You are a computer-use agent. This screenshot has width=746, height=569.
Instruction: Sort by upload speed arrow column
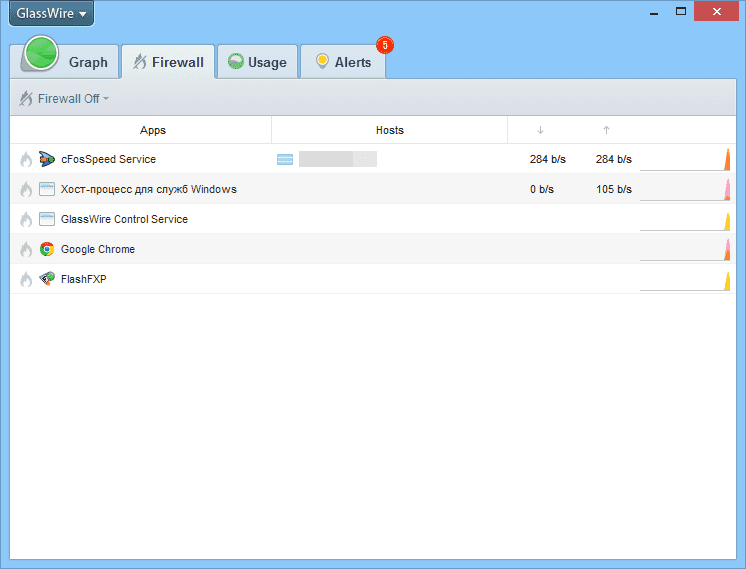606,130
